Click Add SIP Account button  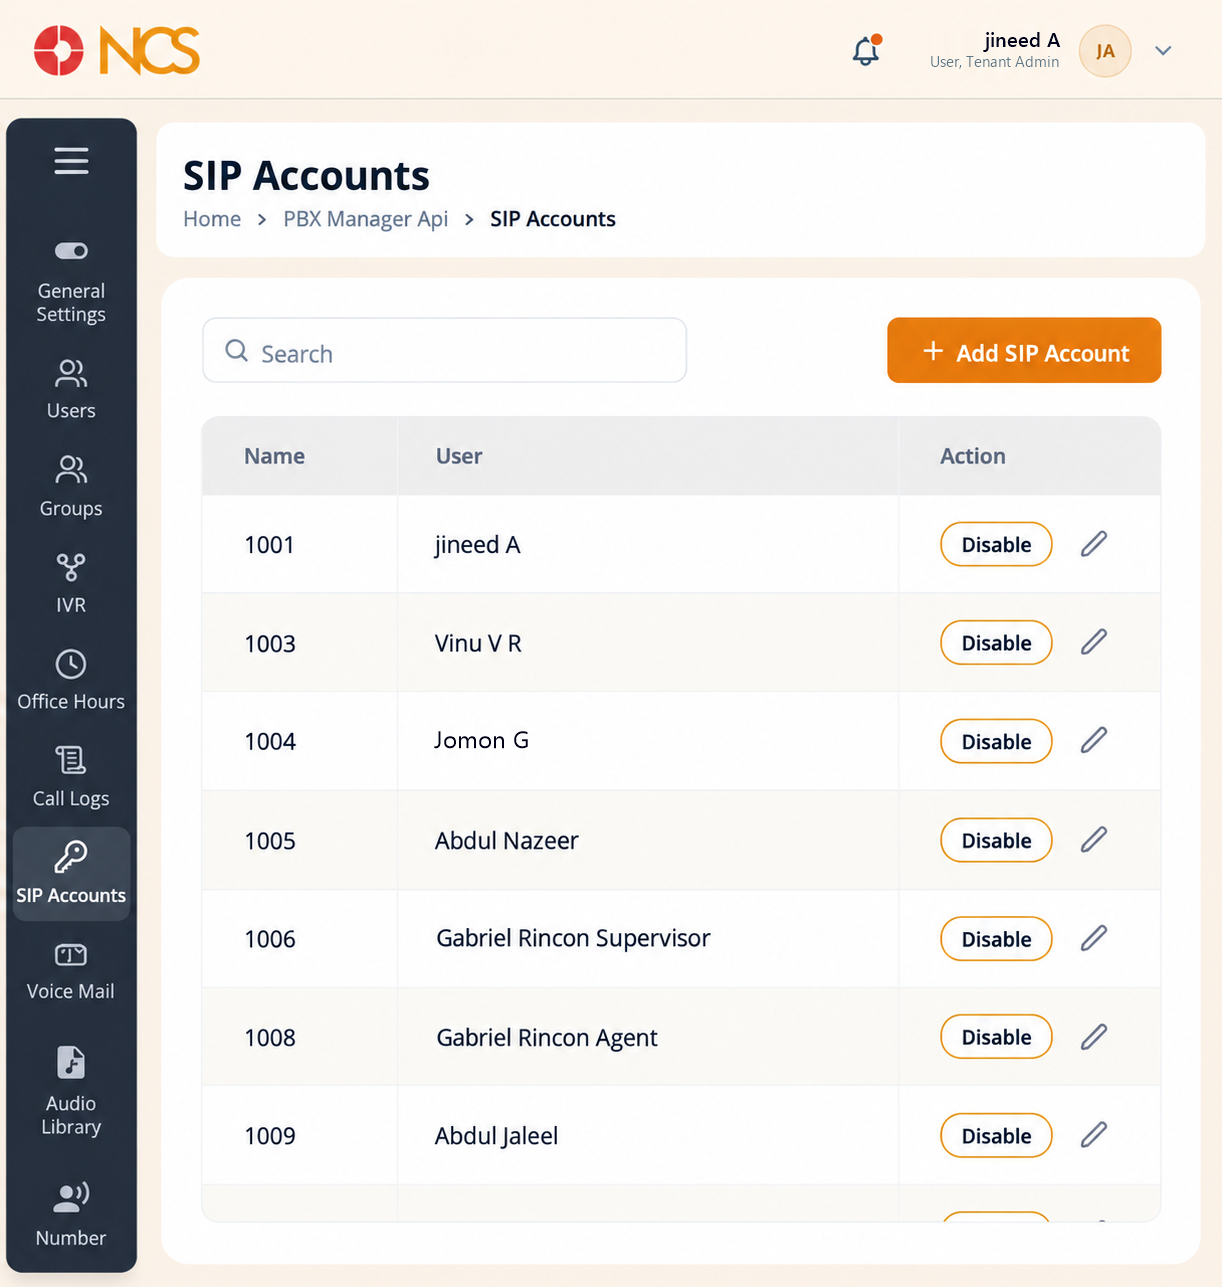pos(1024,350)
